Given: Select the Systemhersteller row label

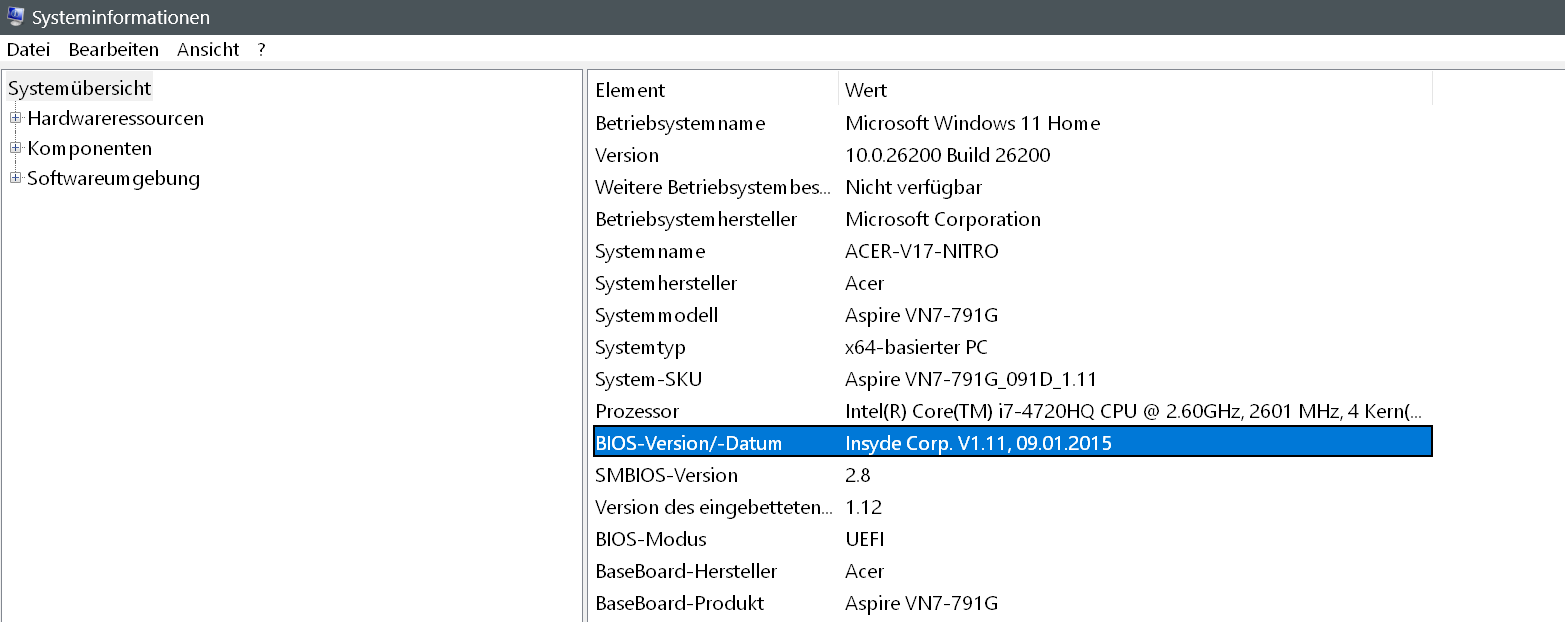Looking at the screenshot, I should coord(664,283).
